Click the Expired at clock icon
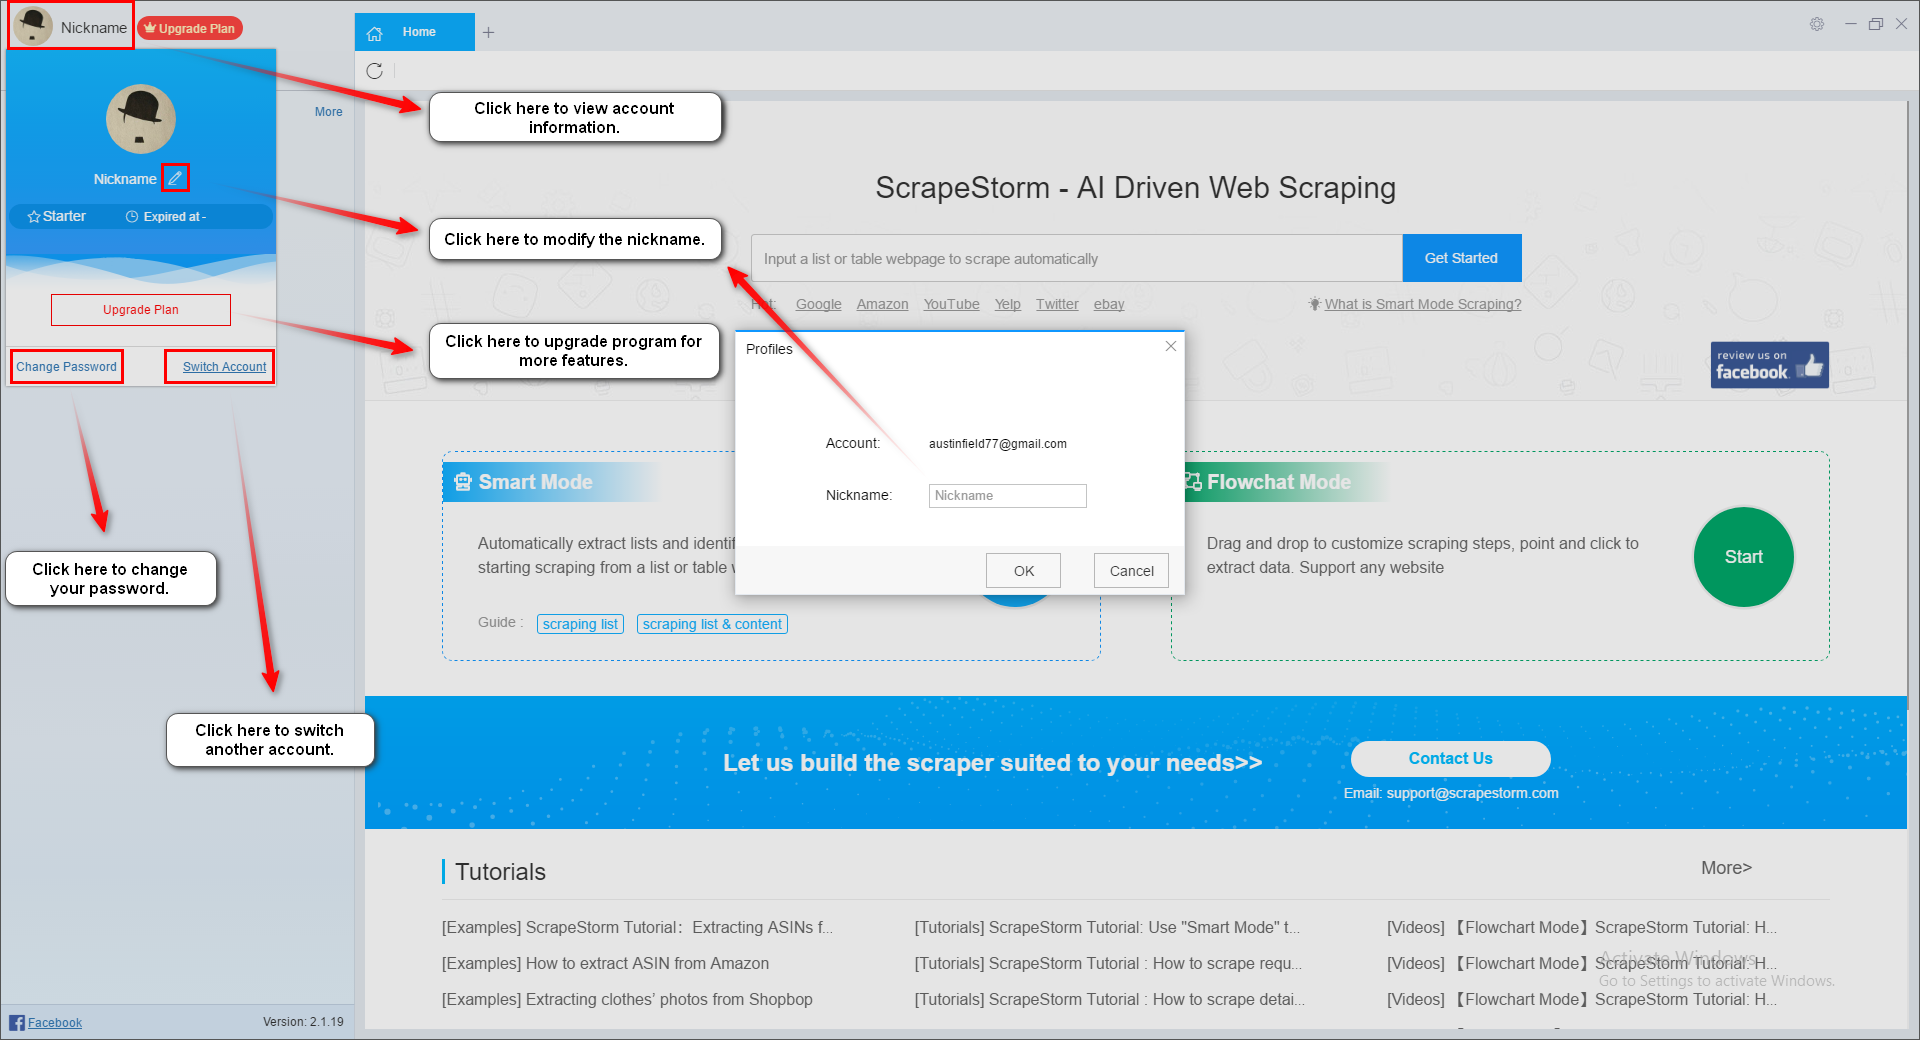1920x1040 pixels. point(132,217)
